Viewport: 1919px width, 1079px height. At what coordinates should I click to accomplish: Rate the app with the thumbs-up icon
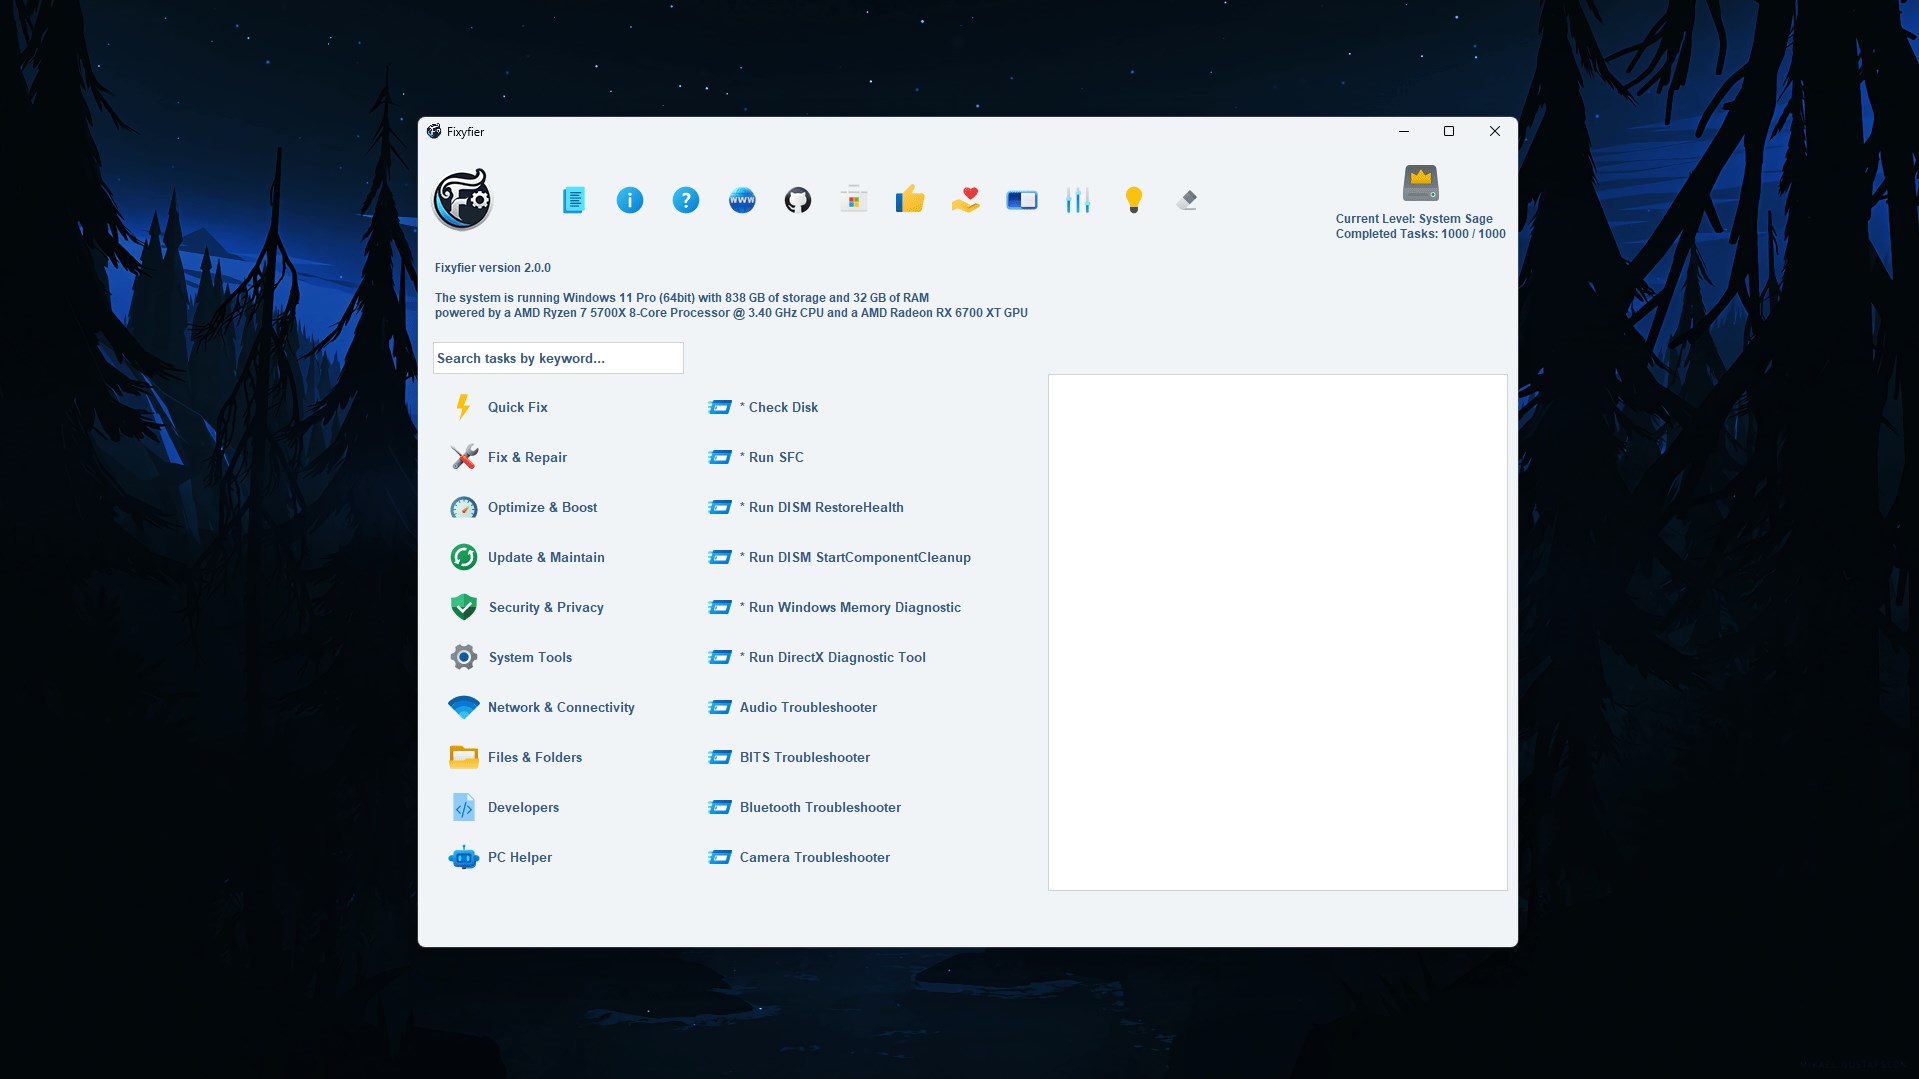(910, 199)
